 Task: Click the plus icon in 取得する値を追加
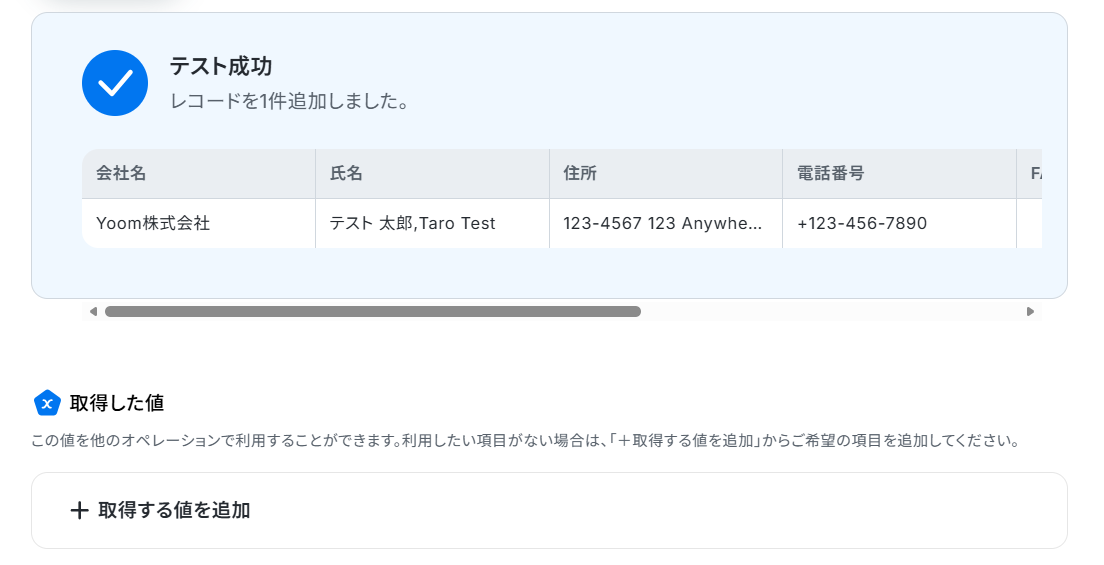[x=80, y=511]
